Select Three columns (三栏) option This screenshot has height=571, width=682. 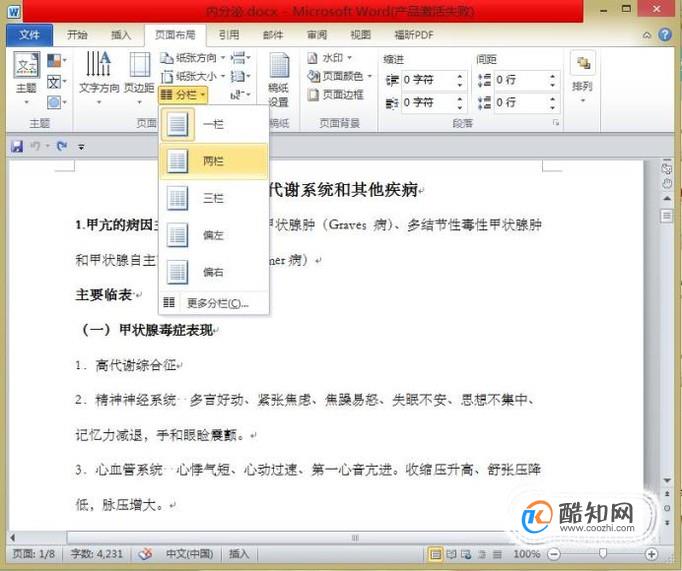(x=214, y=198)
